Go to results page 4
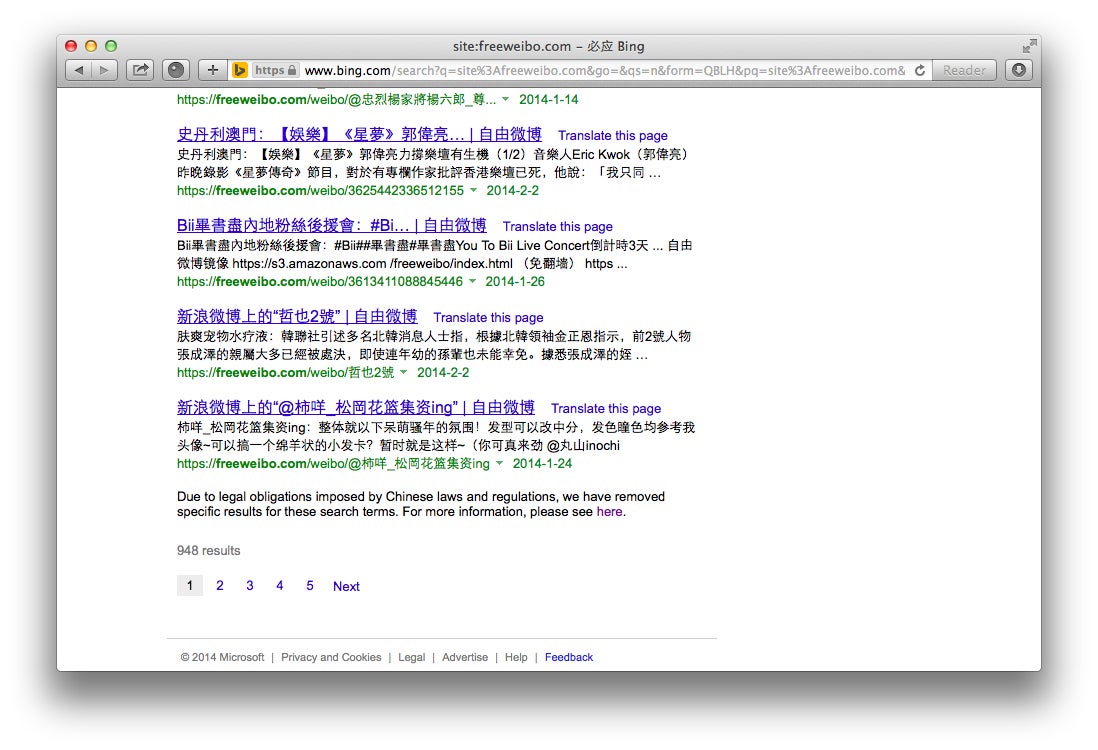 (279, 585)
